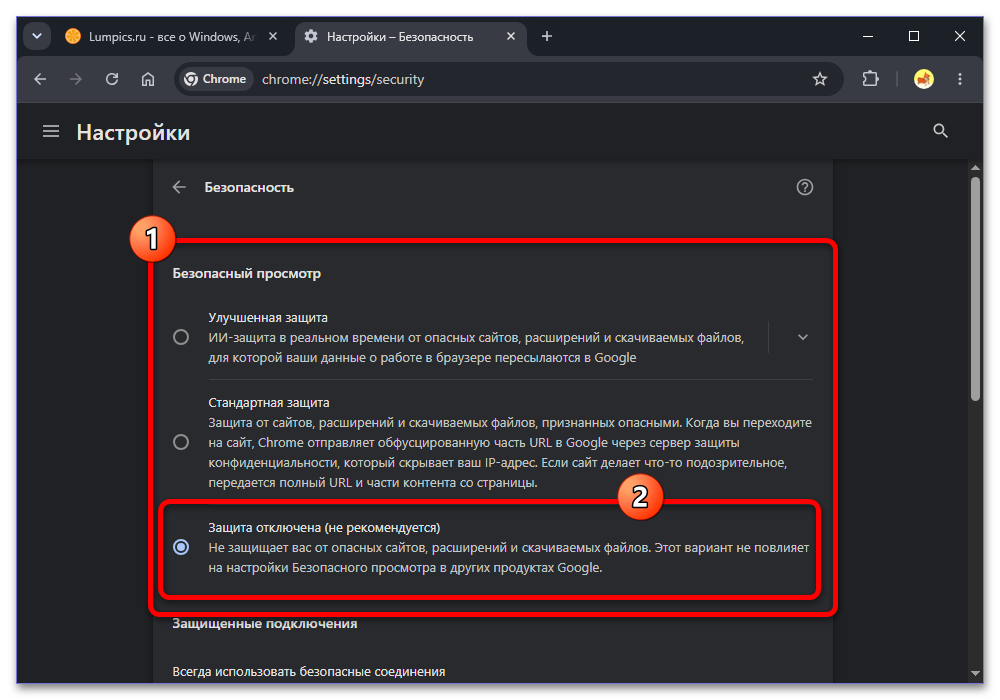This screenshot has height=700, width=1000.
Task: Open the home page icon
Action: (x=148, y=79)
